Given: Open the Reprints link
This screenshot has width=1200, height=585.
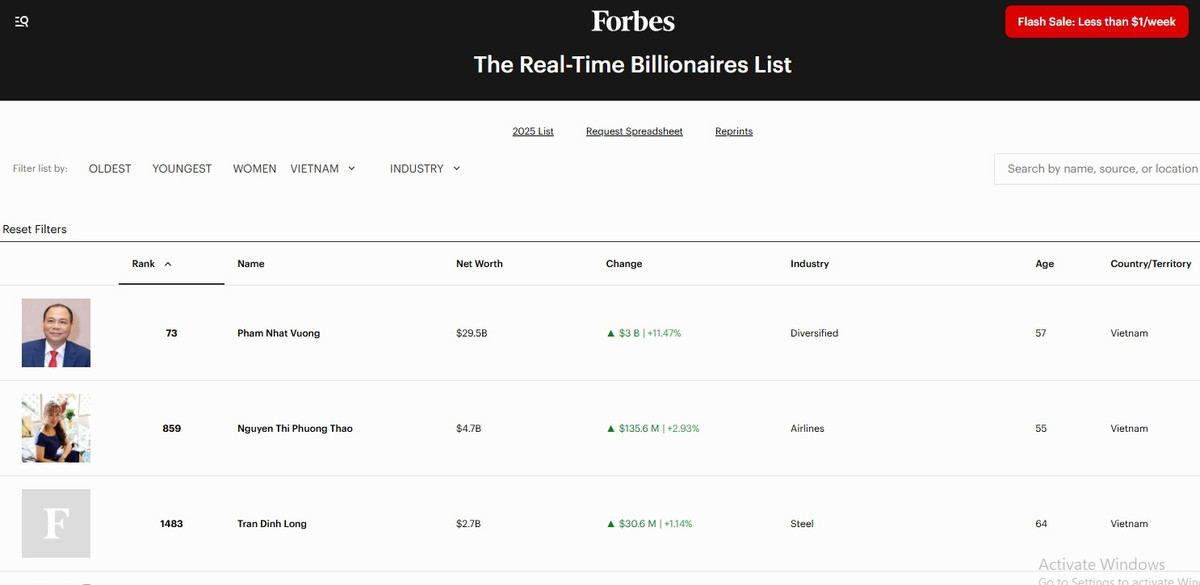Looking at the screenshot, I should tap(734, 132).
